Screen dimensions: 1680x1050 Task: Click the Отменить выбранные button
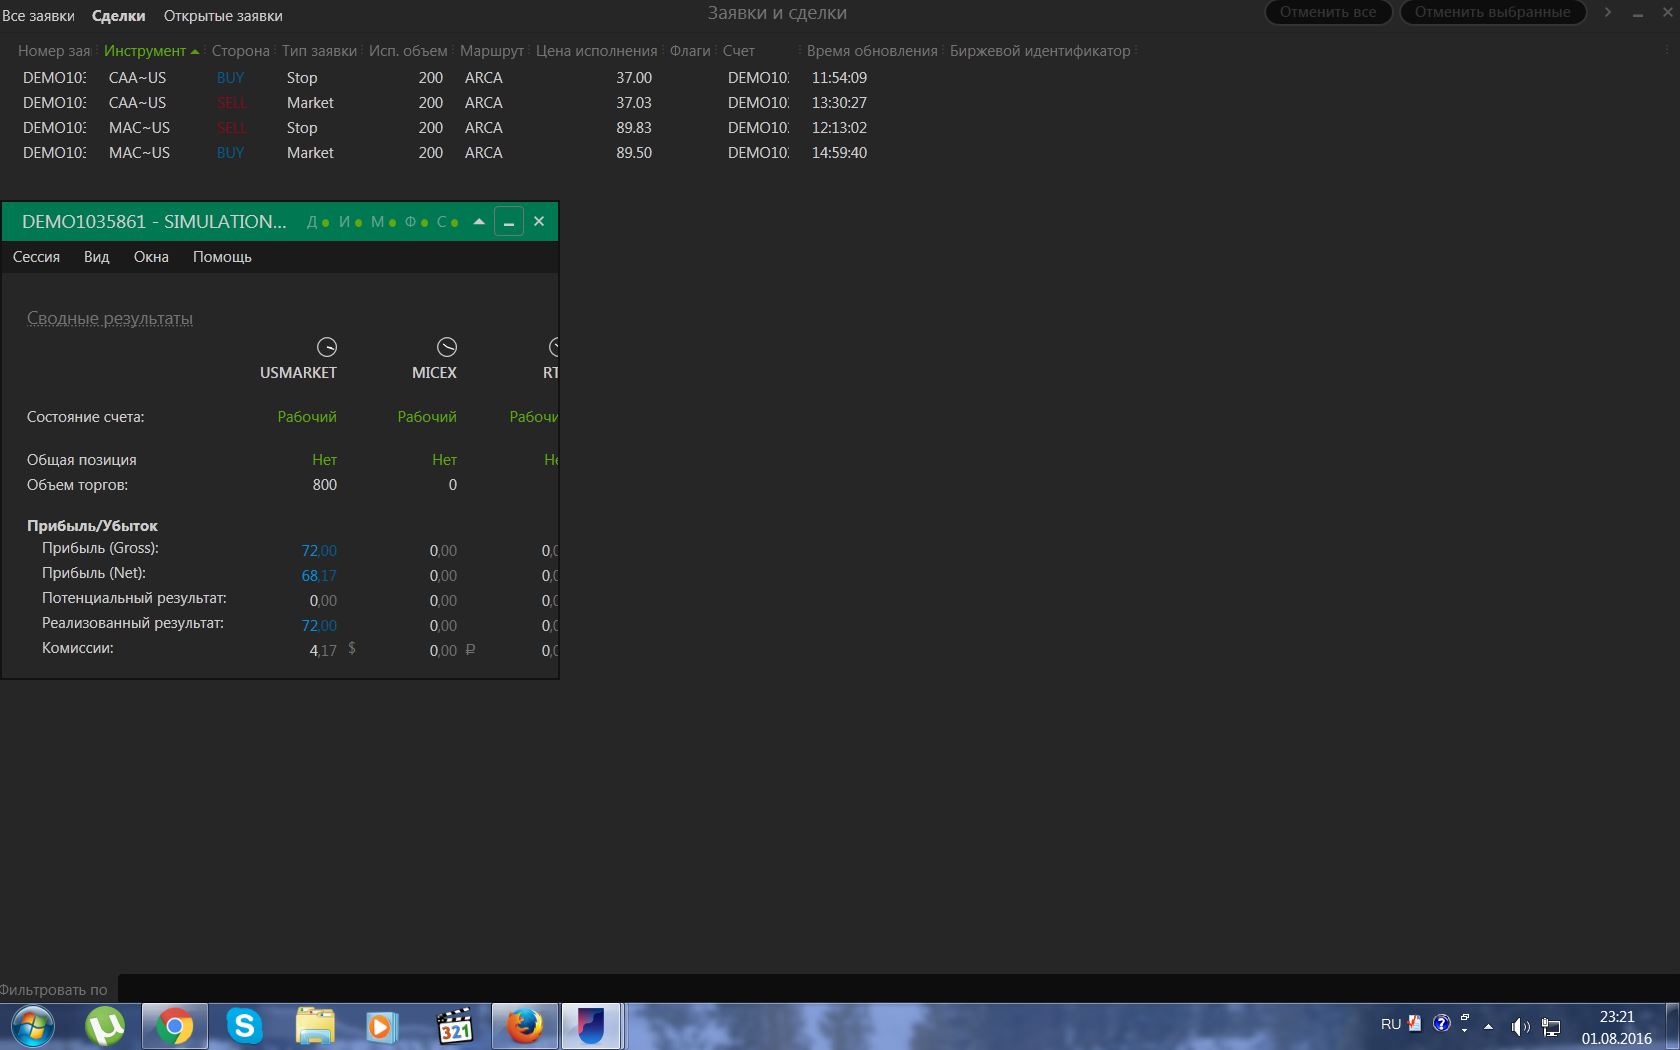tap(1492, 12)
